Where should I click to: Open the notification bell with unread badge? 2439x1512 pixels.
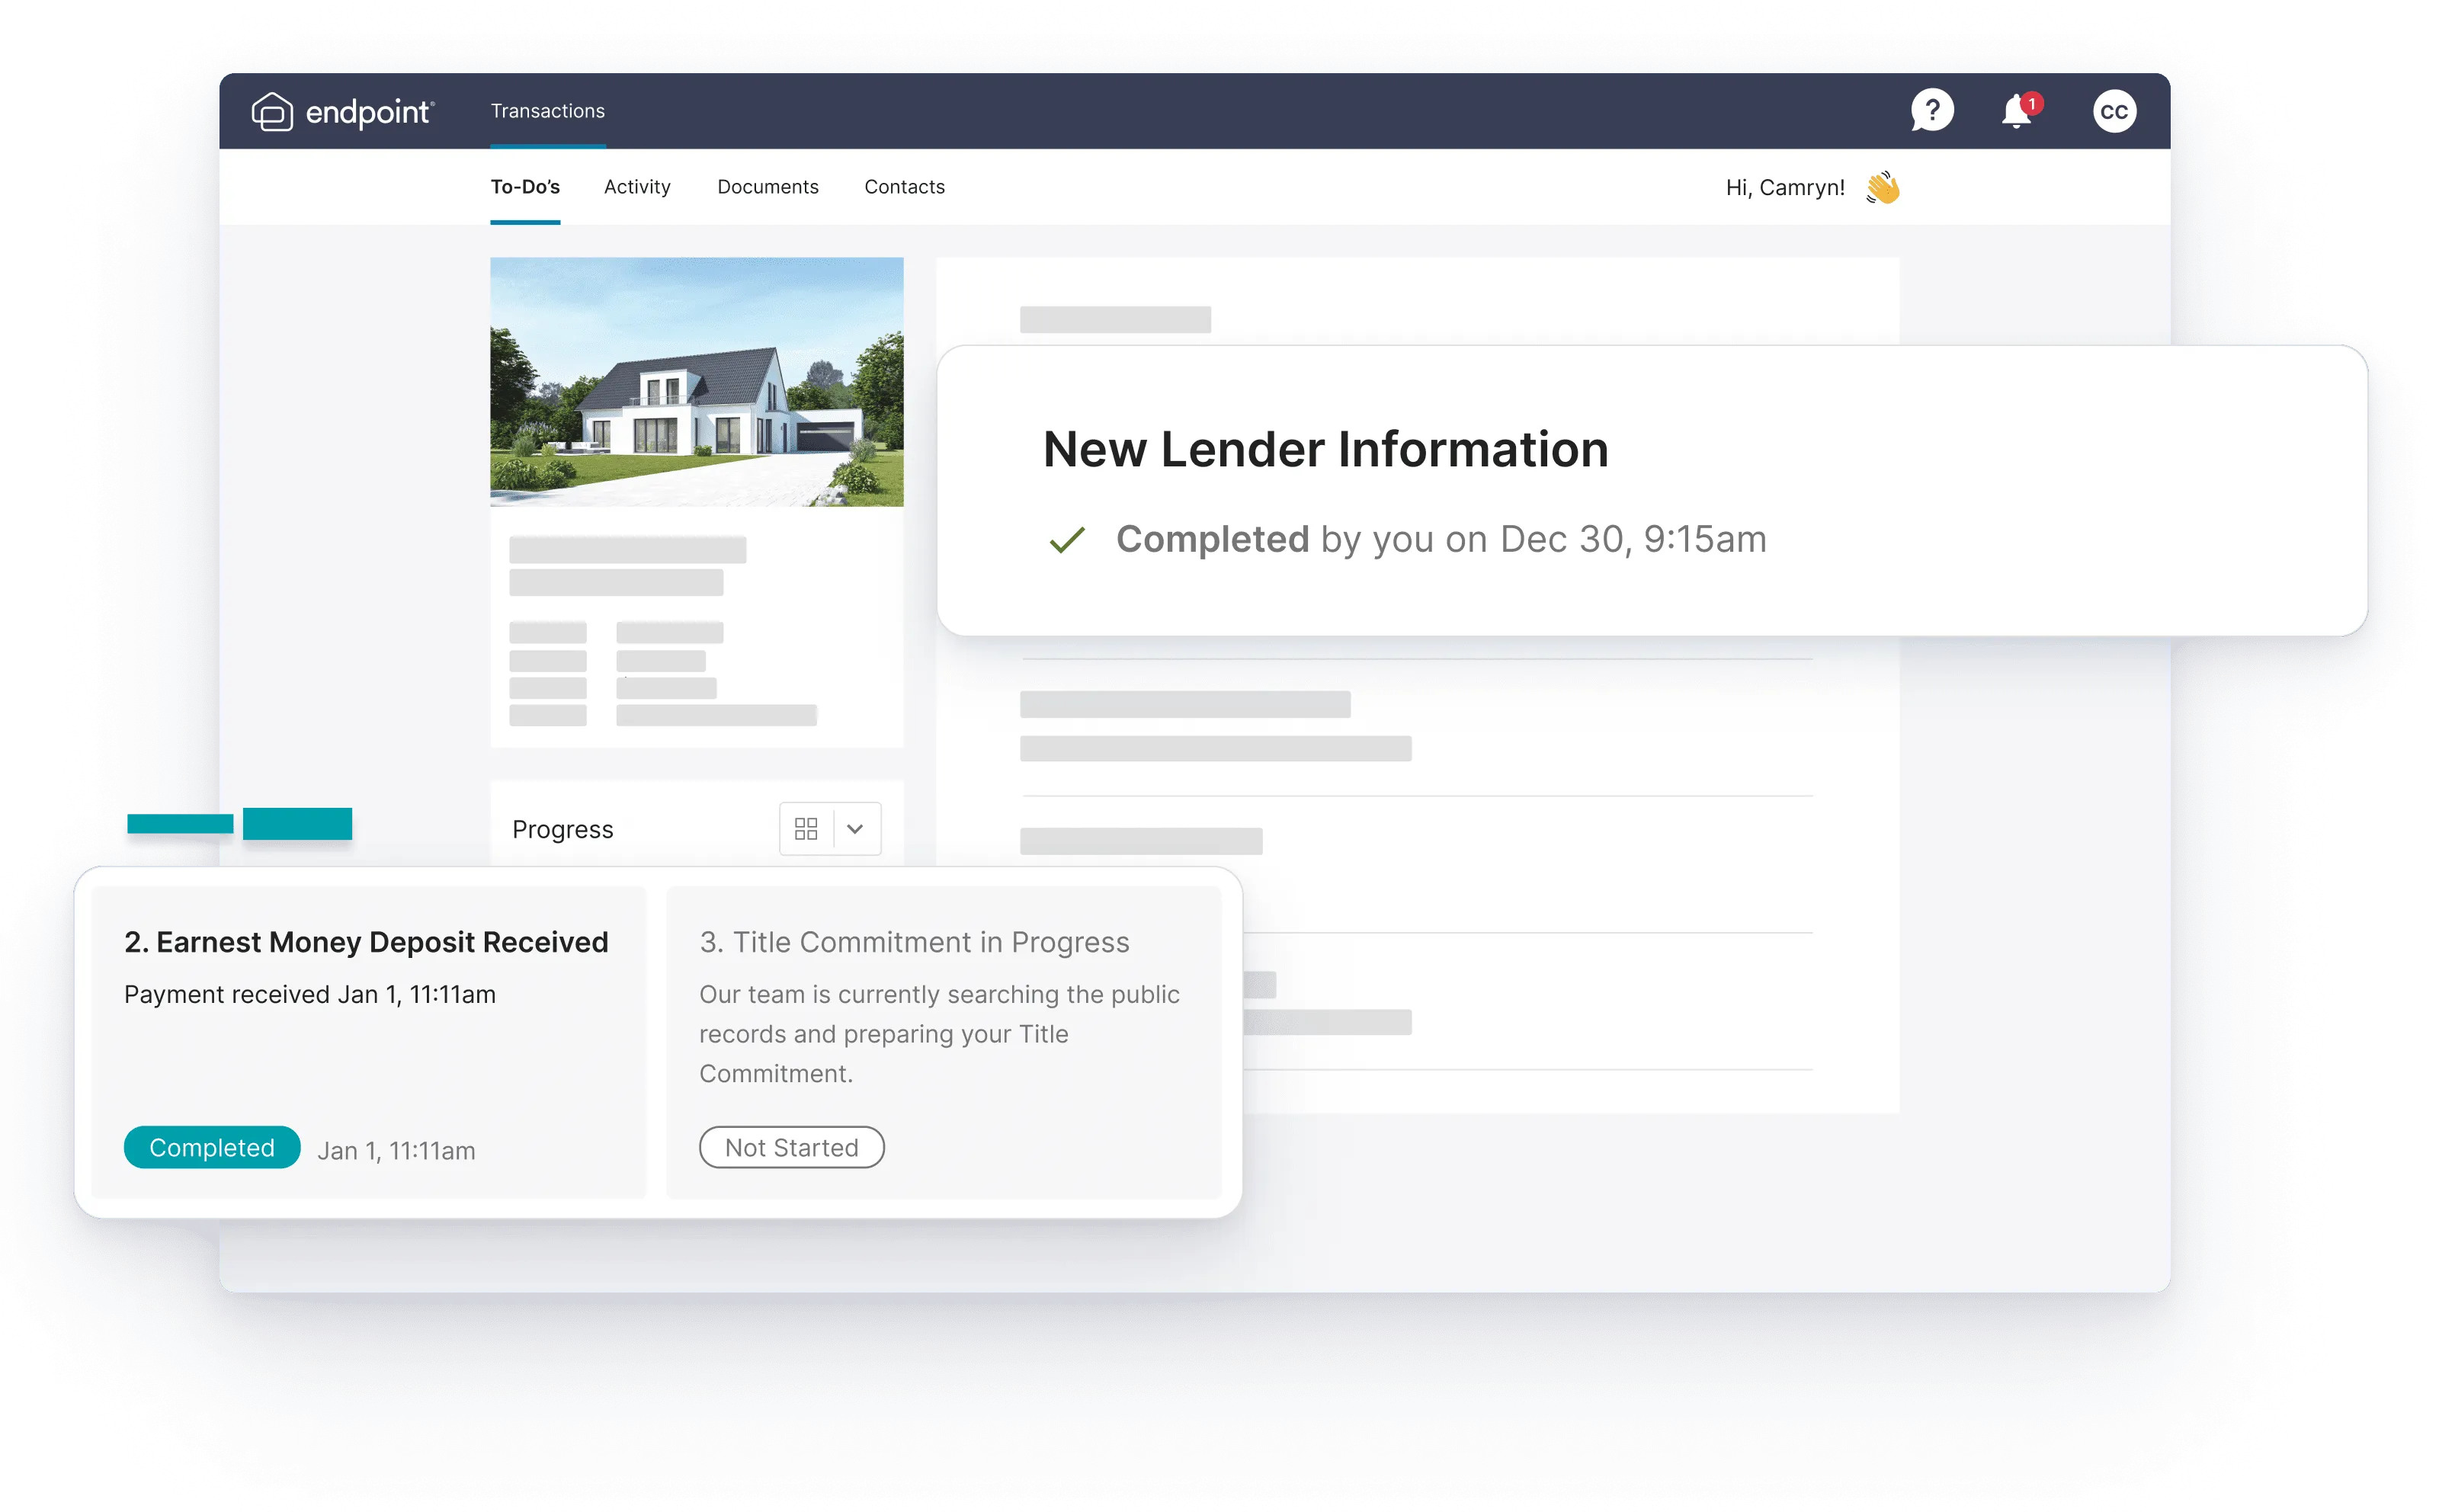click(2016, 112)
